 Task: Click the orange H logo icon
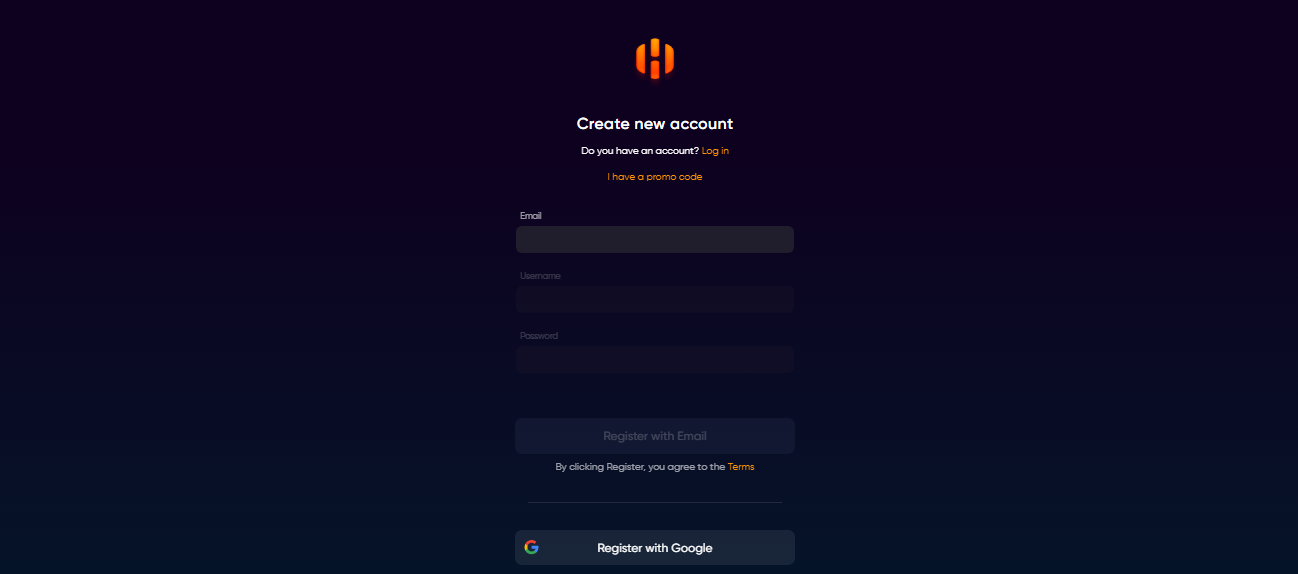tap(655, 59)
